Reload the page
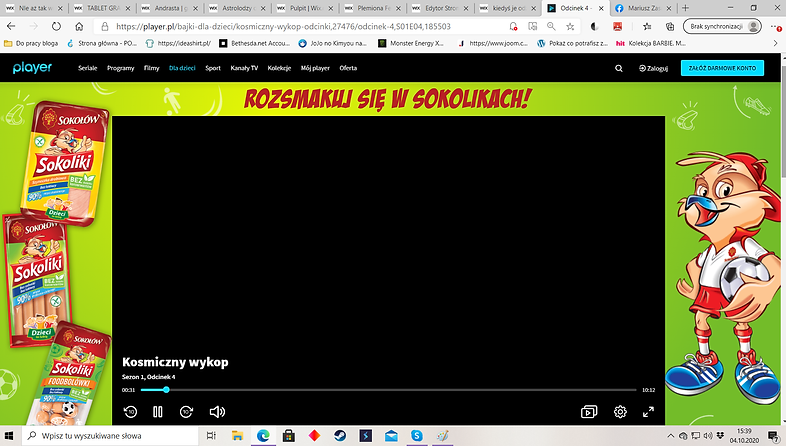The height and width of the screenshot is (446, 786). (56, 26)
